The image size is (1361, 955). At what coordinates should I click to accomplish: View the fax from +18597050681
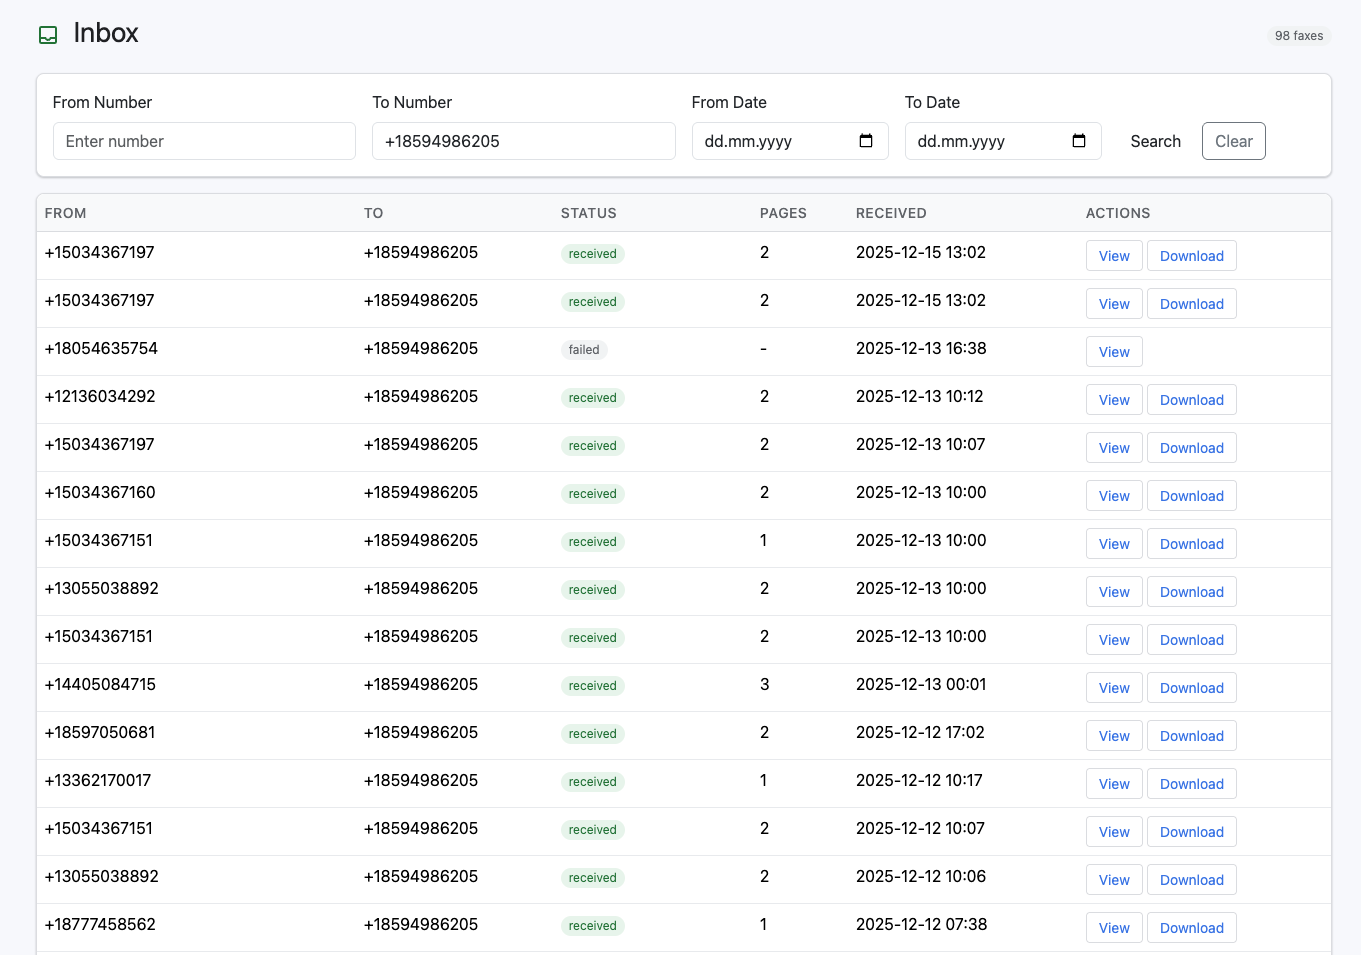[1114, 736]
